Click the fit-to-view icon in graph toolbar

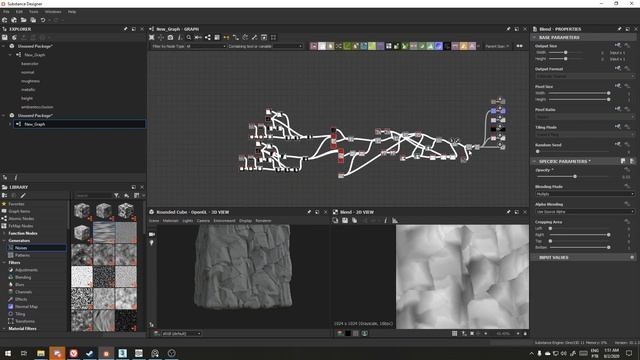tap(151, 38)
